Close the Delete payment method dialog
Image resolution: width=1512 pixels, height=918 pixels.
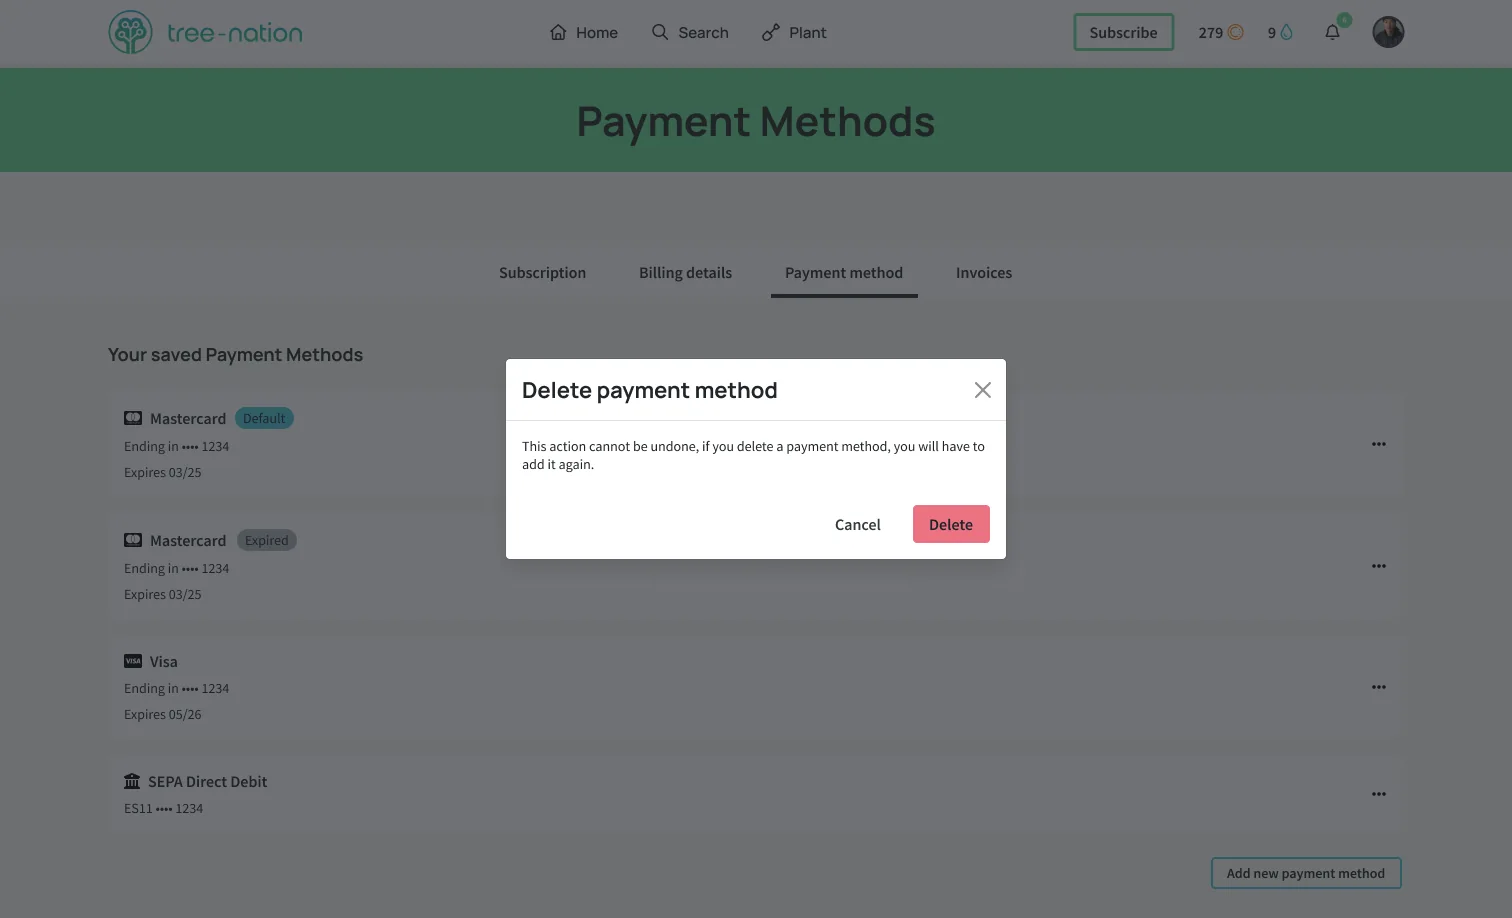[982, 390]
